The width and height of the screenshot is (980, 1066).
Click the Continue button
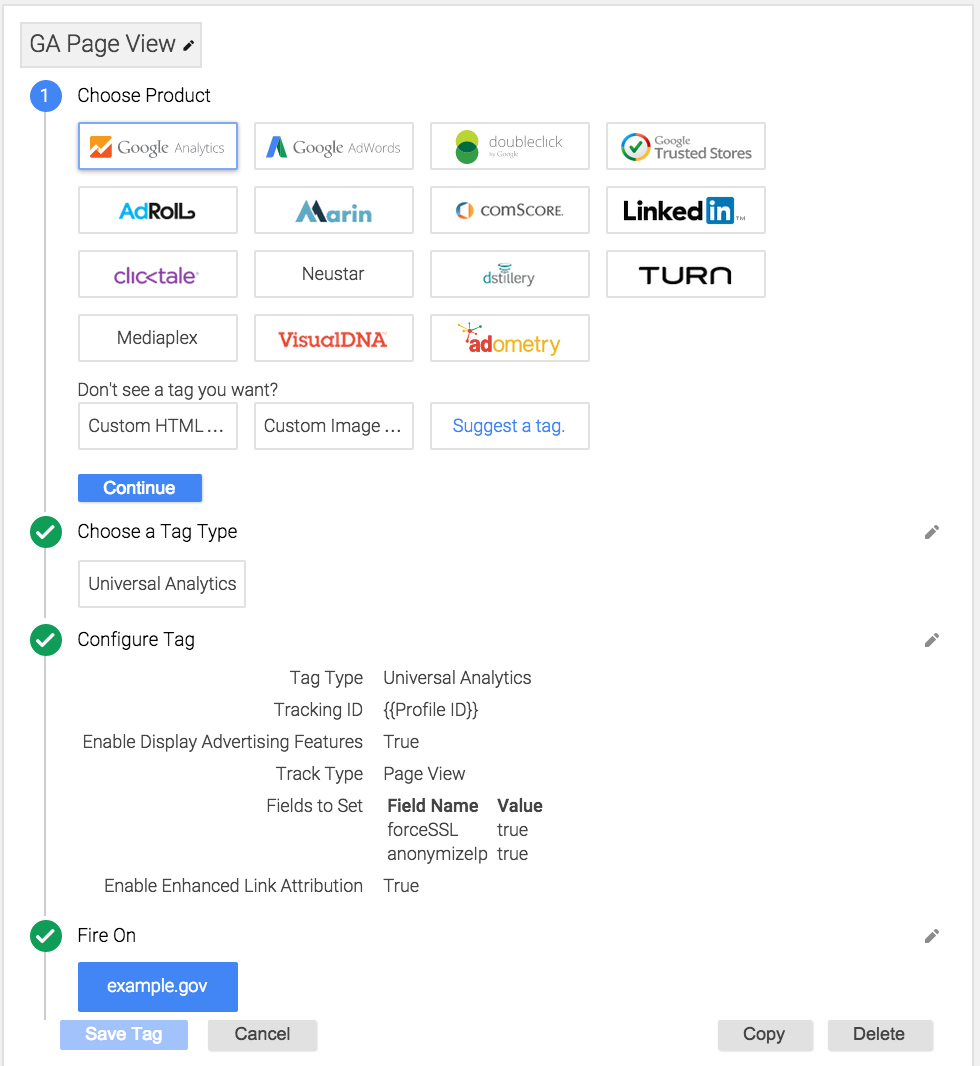tap(140, 488)
